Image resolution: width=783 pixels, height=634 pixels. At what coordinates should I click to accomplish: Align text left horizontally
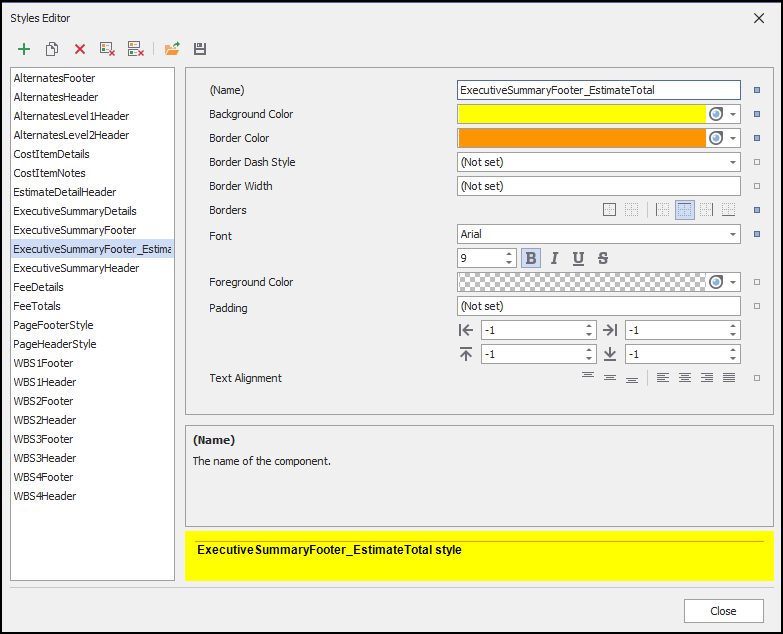[x=663, y=377]
